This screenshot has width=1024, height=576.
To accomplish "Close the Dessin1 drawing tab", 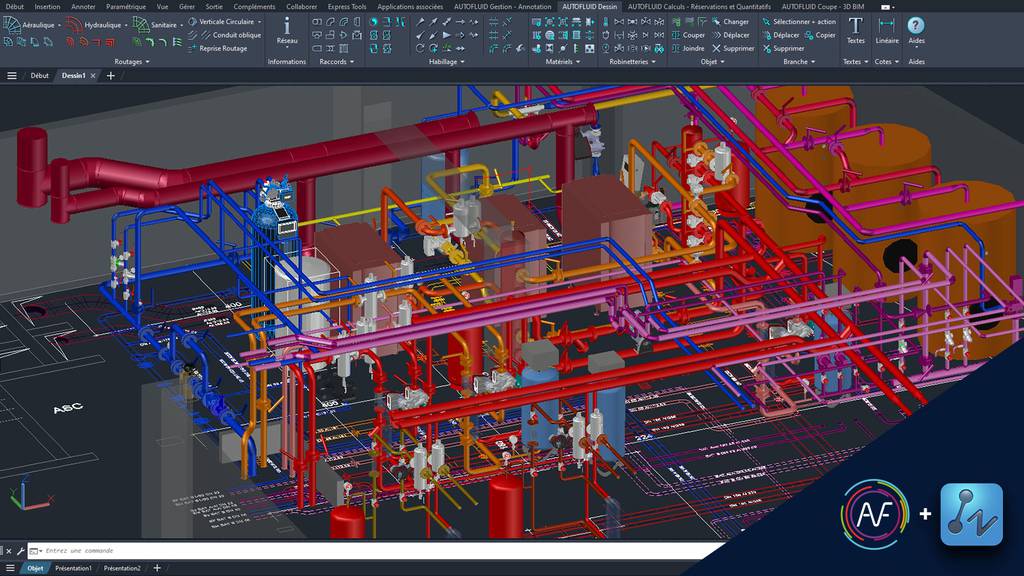I will click(x=93, y=76).
